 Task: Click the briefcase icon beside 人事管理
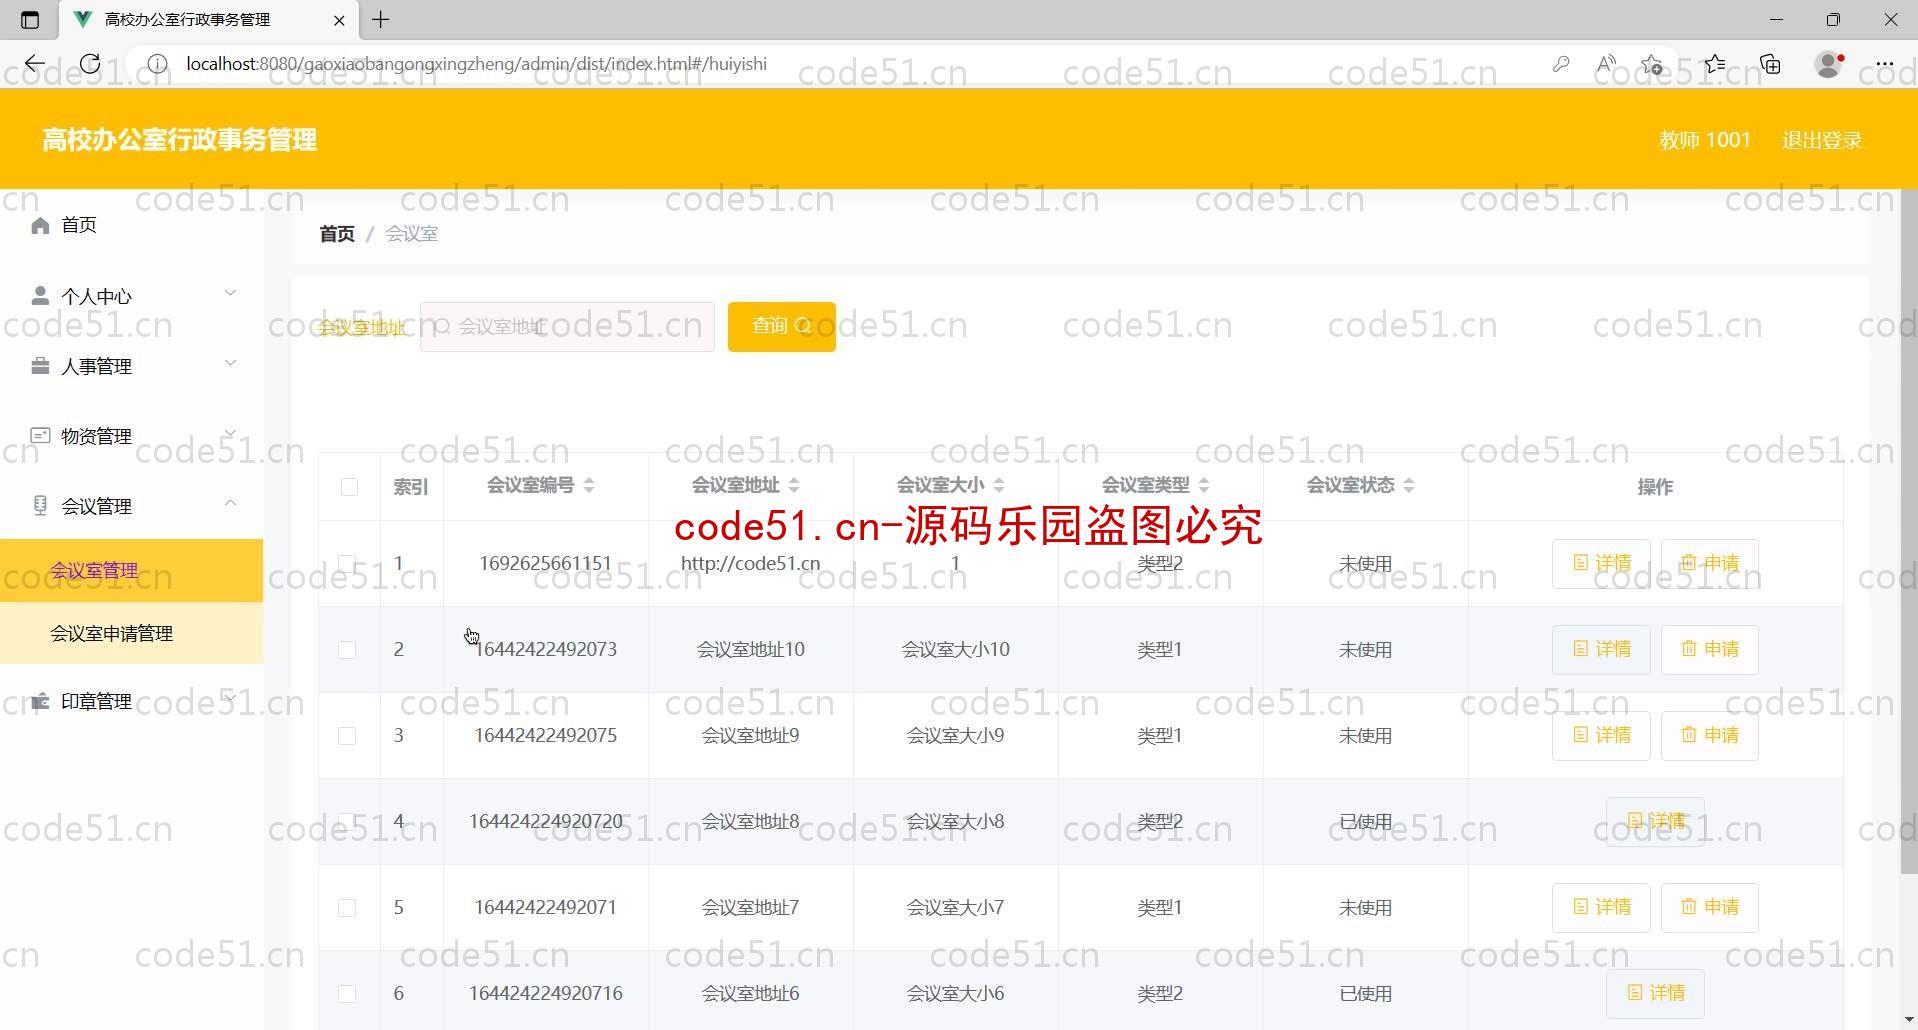[x=40, y=365]
